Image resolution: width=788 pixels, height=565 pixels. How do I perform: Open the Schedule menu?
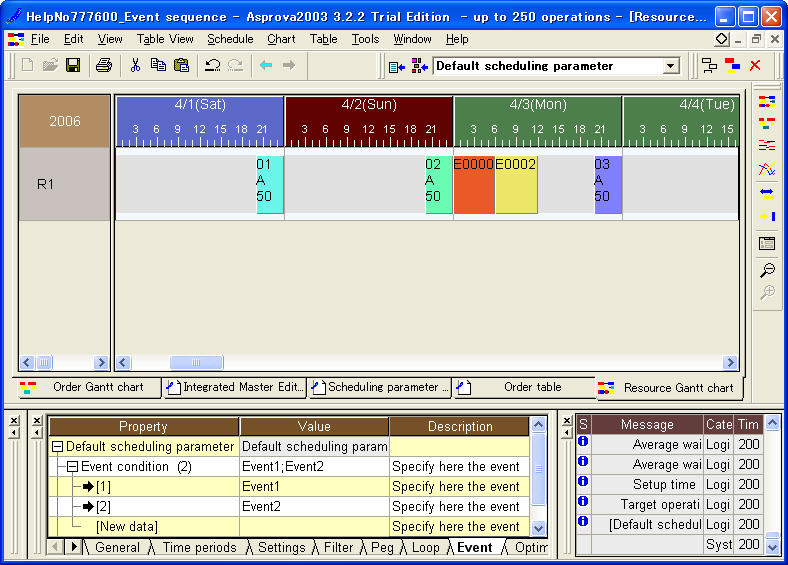coord(230,39)
